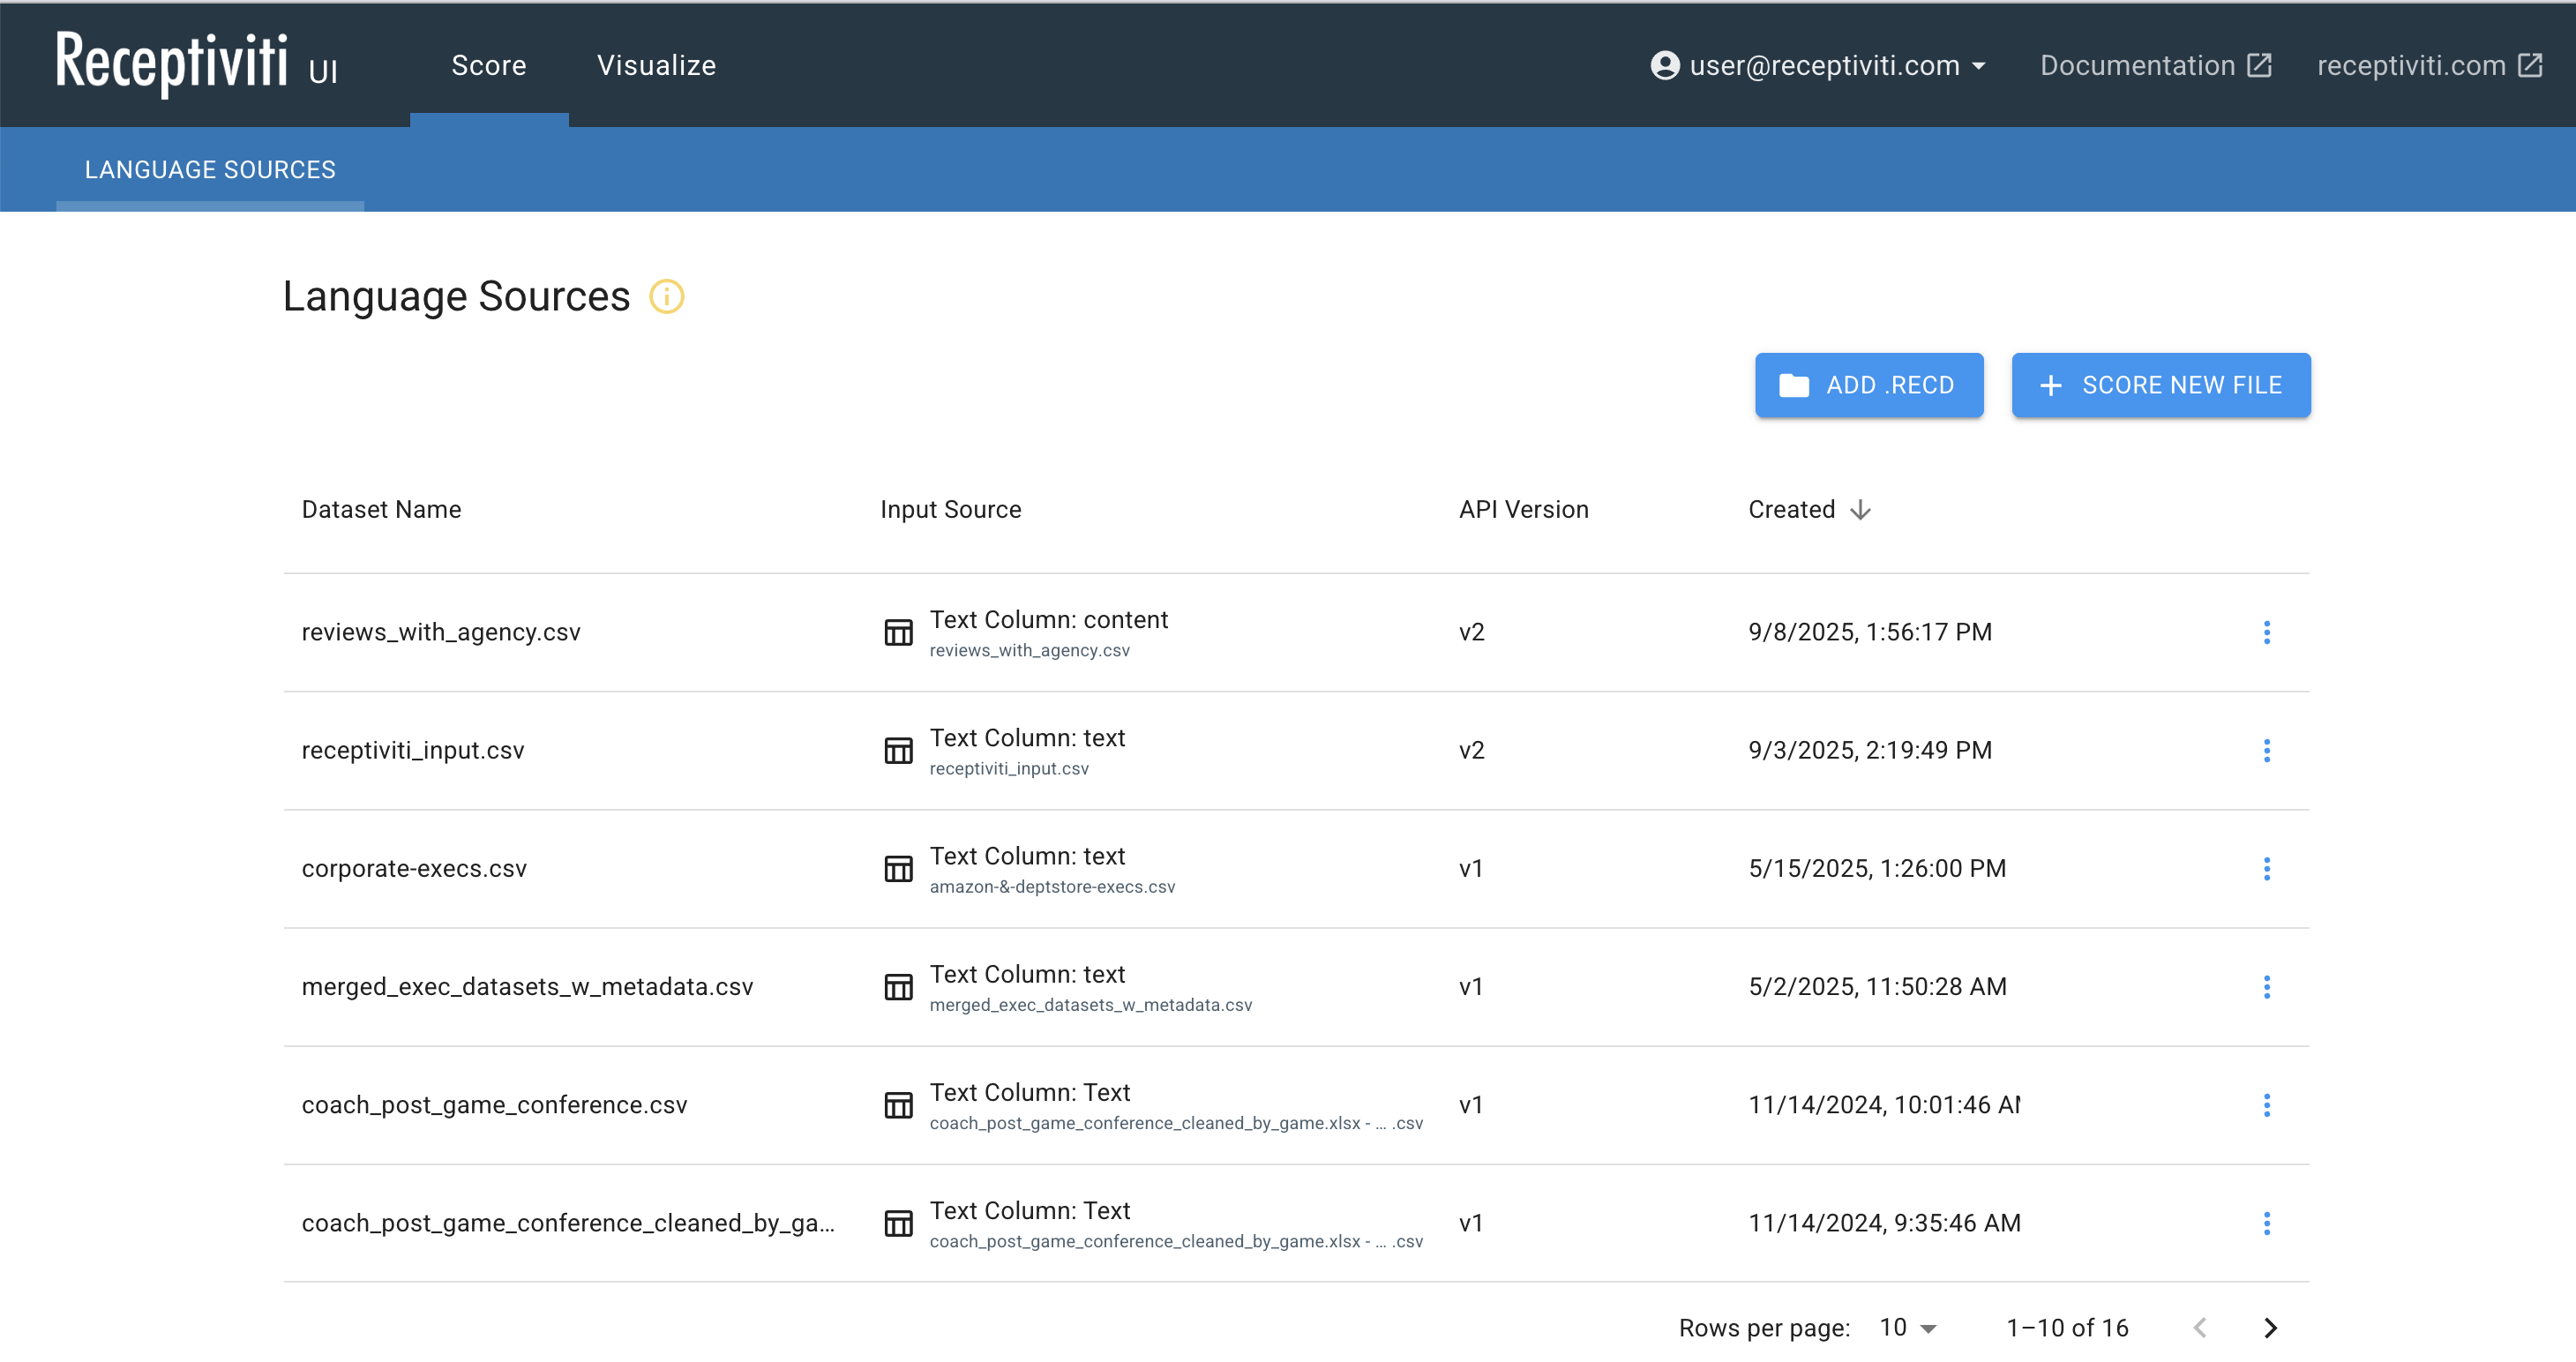2576x1362 pixels.
Task: Click the three-dot menu for reviews_with_agency.csv
Action: click(x=2267, y=632)
